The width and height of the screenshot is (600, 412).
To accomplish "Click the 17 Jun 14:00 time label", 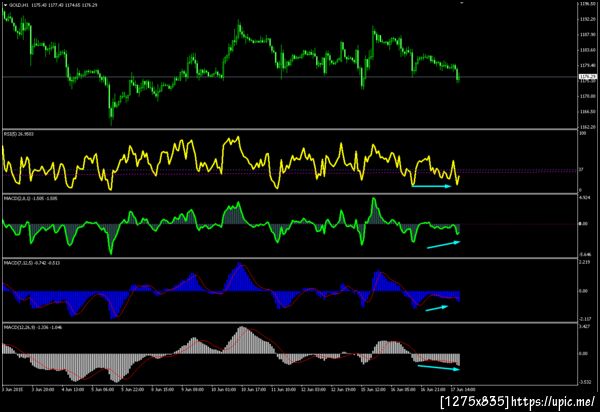I will (x=463, y=389).
